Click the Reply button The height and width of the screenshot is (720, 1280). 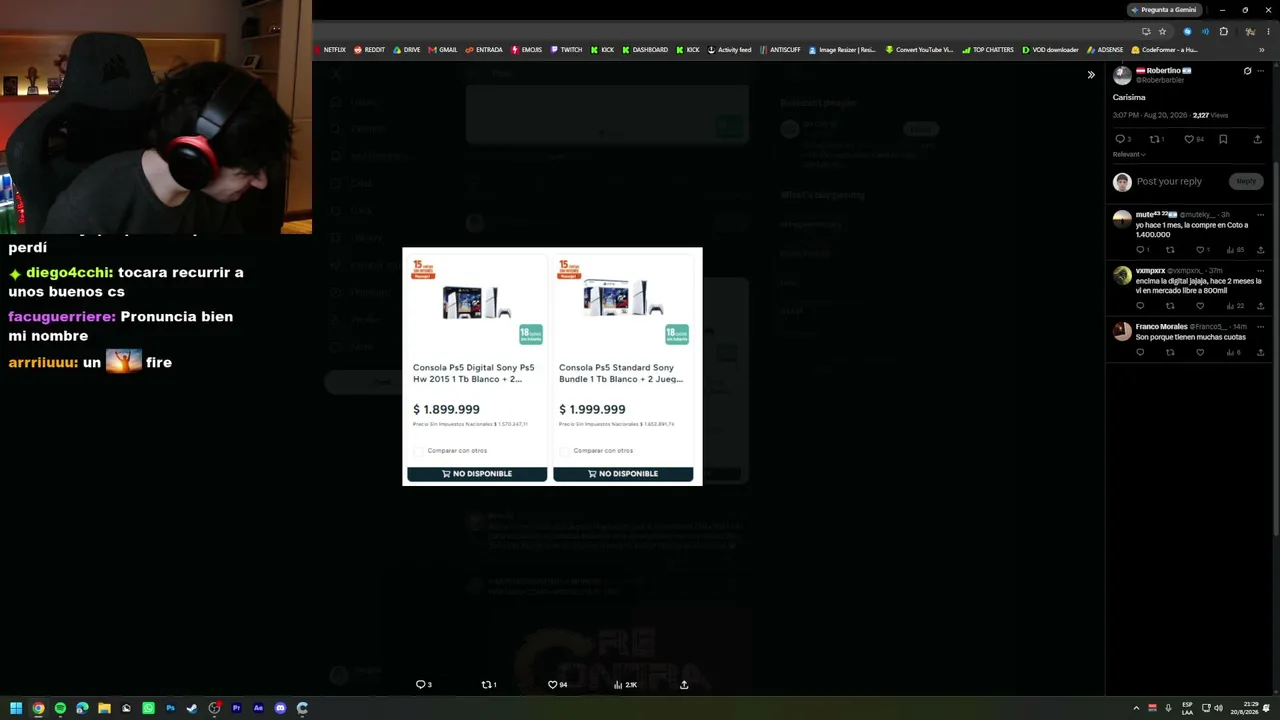coord(1246,181)
